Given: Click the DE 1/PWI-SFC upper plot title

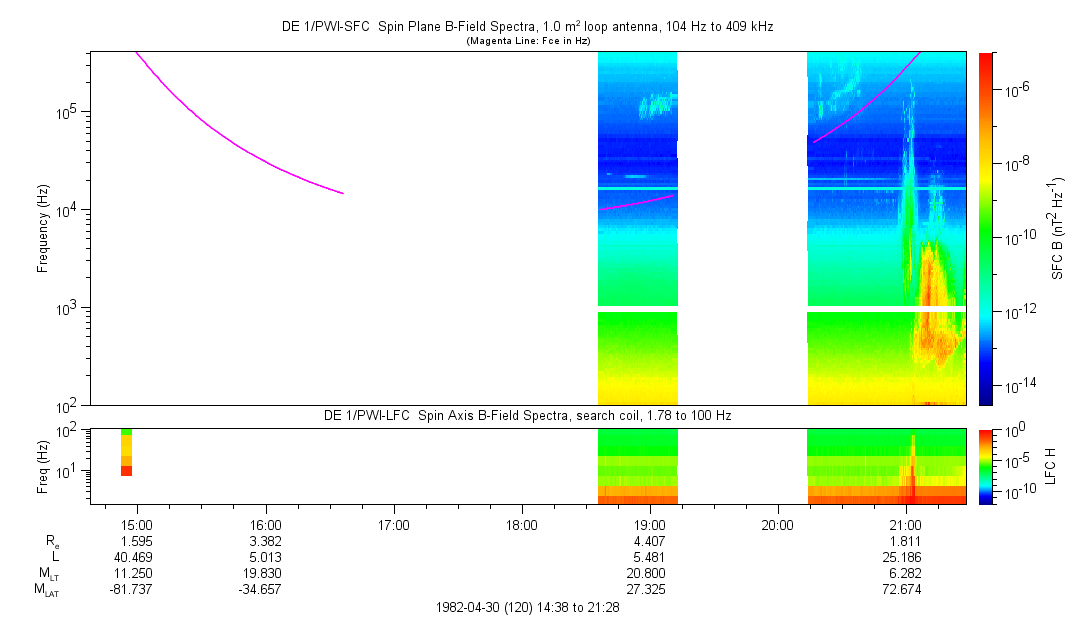Looking at the screenshot, I should 527,27.
